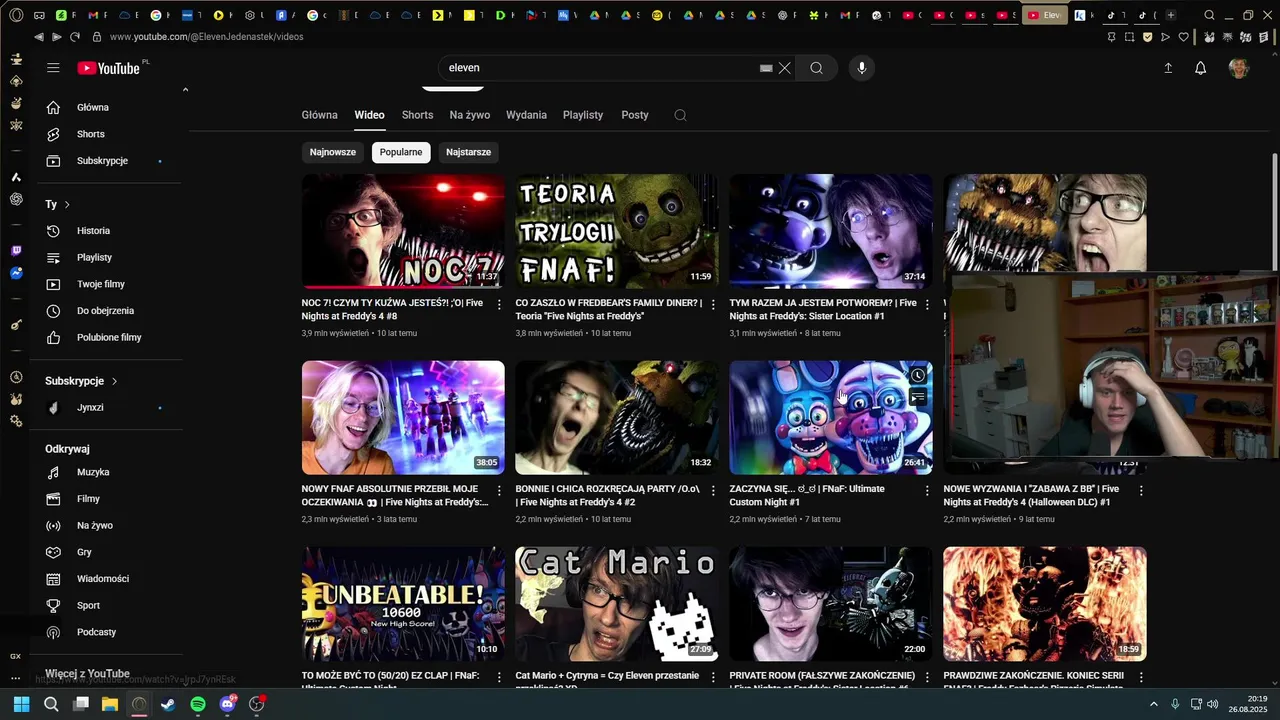Screen dimensions: 1280x720
Task: Select the Najstarsze sort chip
Action: 468,152
